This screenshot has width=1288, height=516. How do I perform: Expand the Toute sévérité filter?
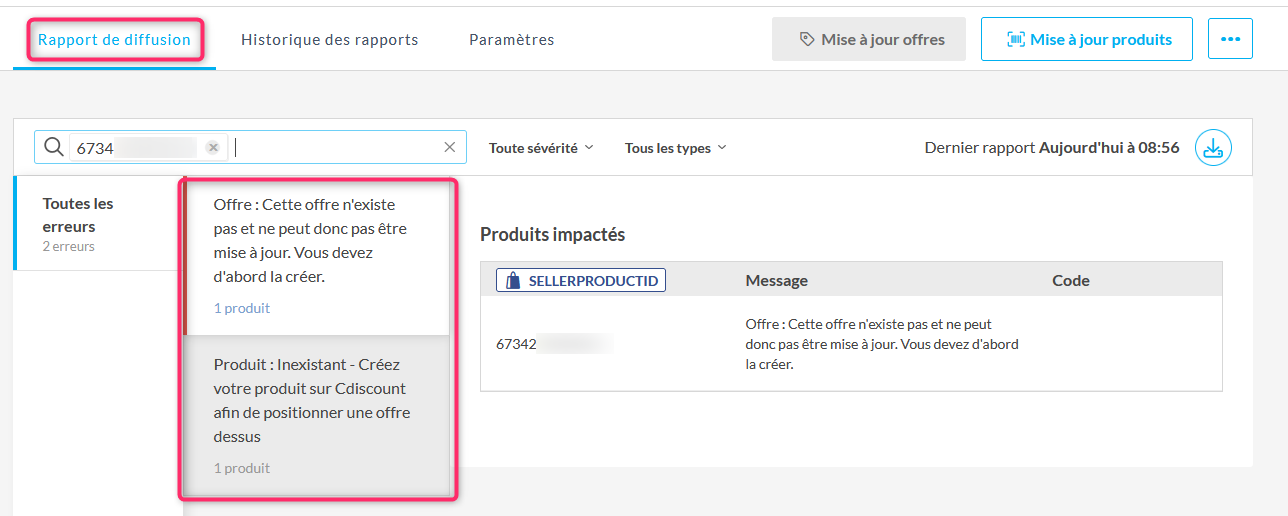[x=541, y=148]
